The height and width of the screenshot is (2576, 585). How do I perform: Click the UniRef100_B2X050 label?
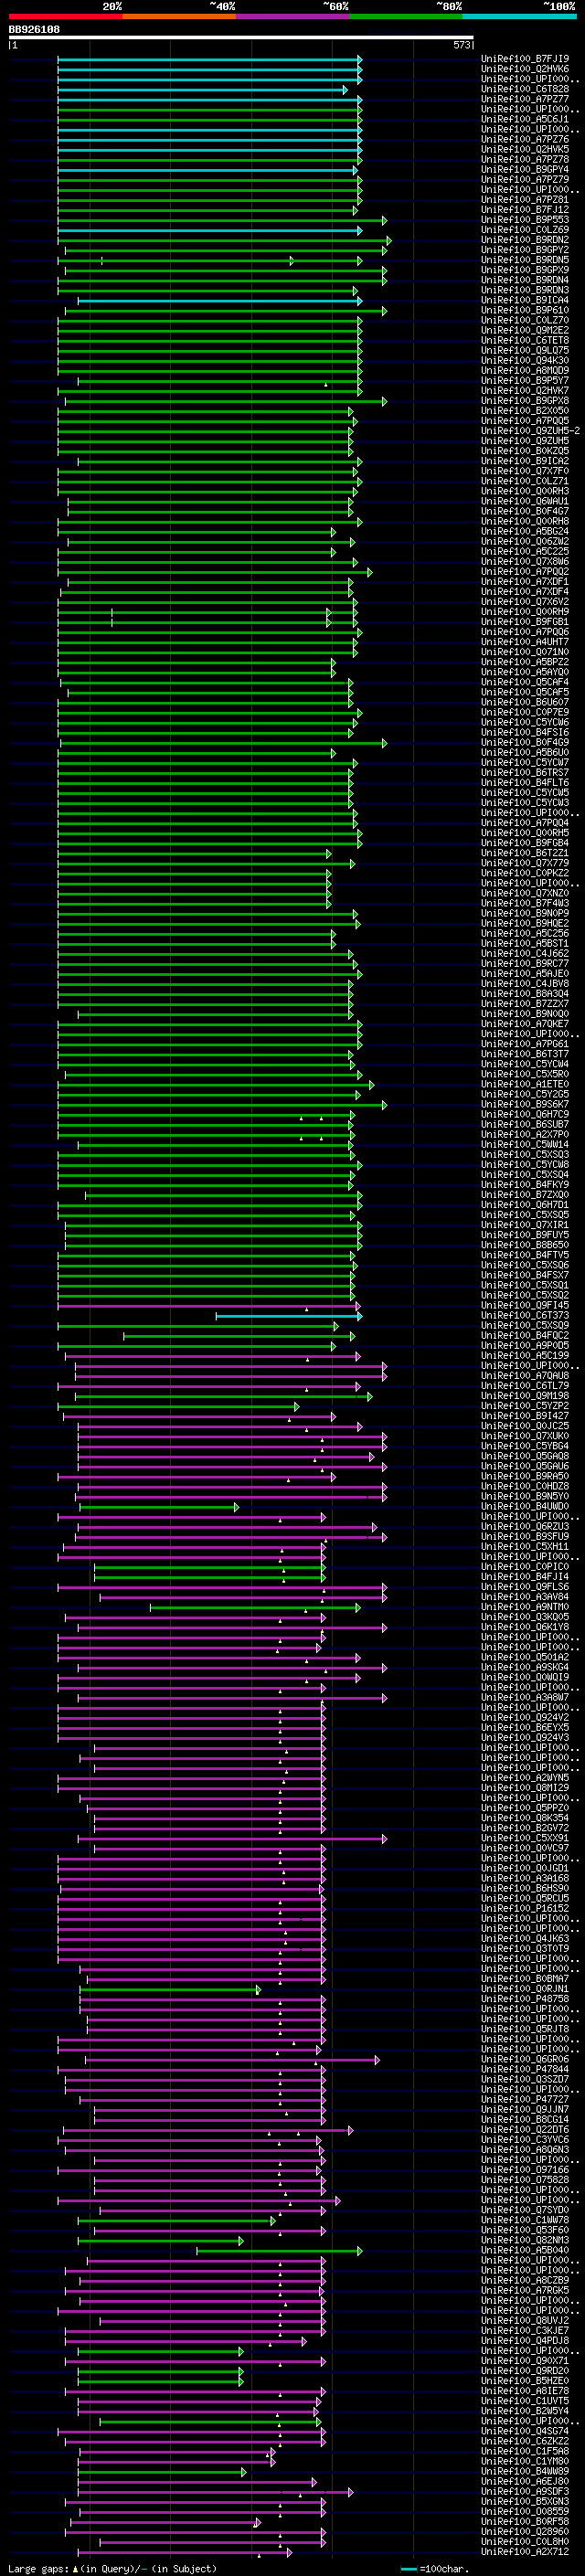525,411
